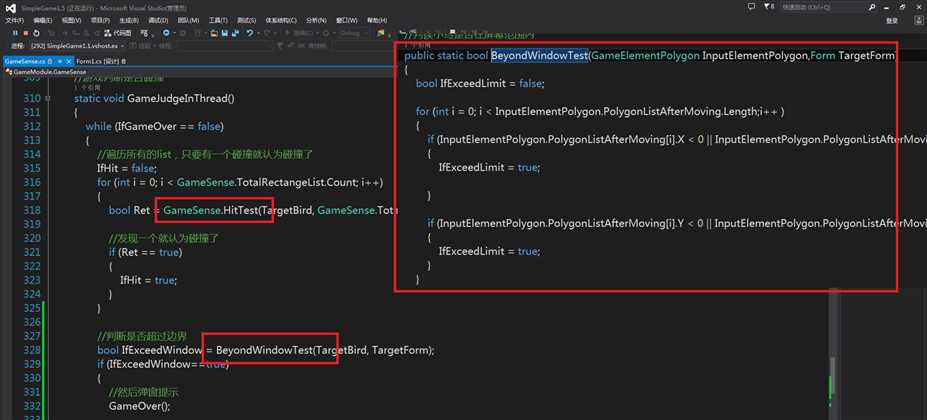Click 'if (Ret == true)' on line 321

[x=145, y=252]
